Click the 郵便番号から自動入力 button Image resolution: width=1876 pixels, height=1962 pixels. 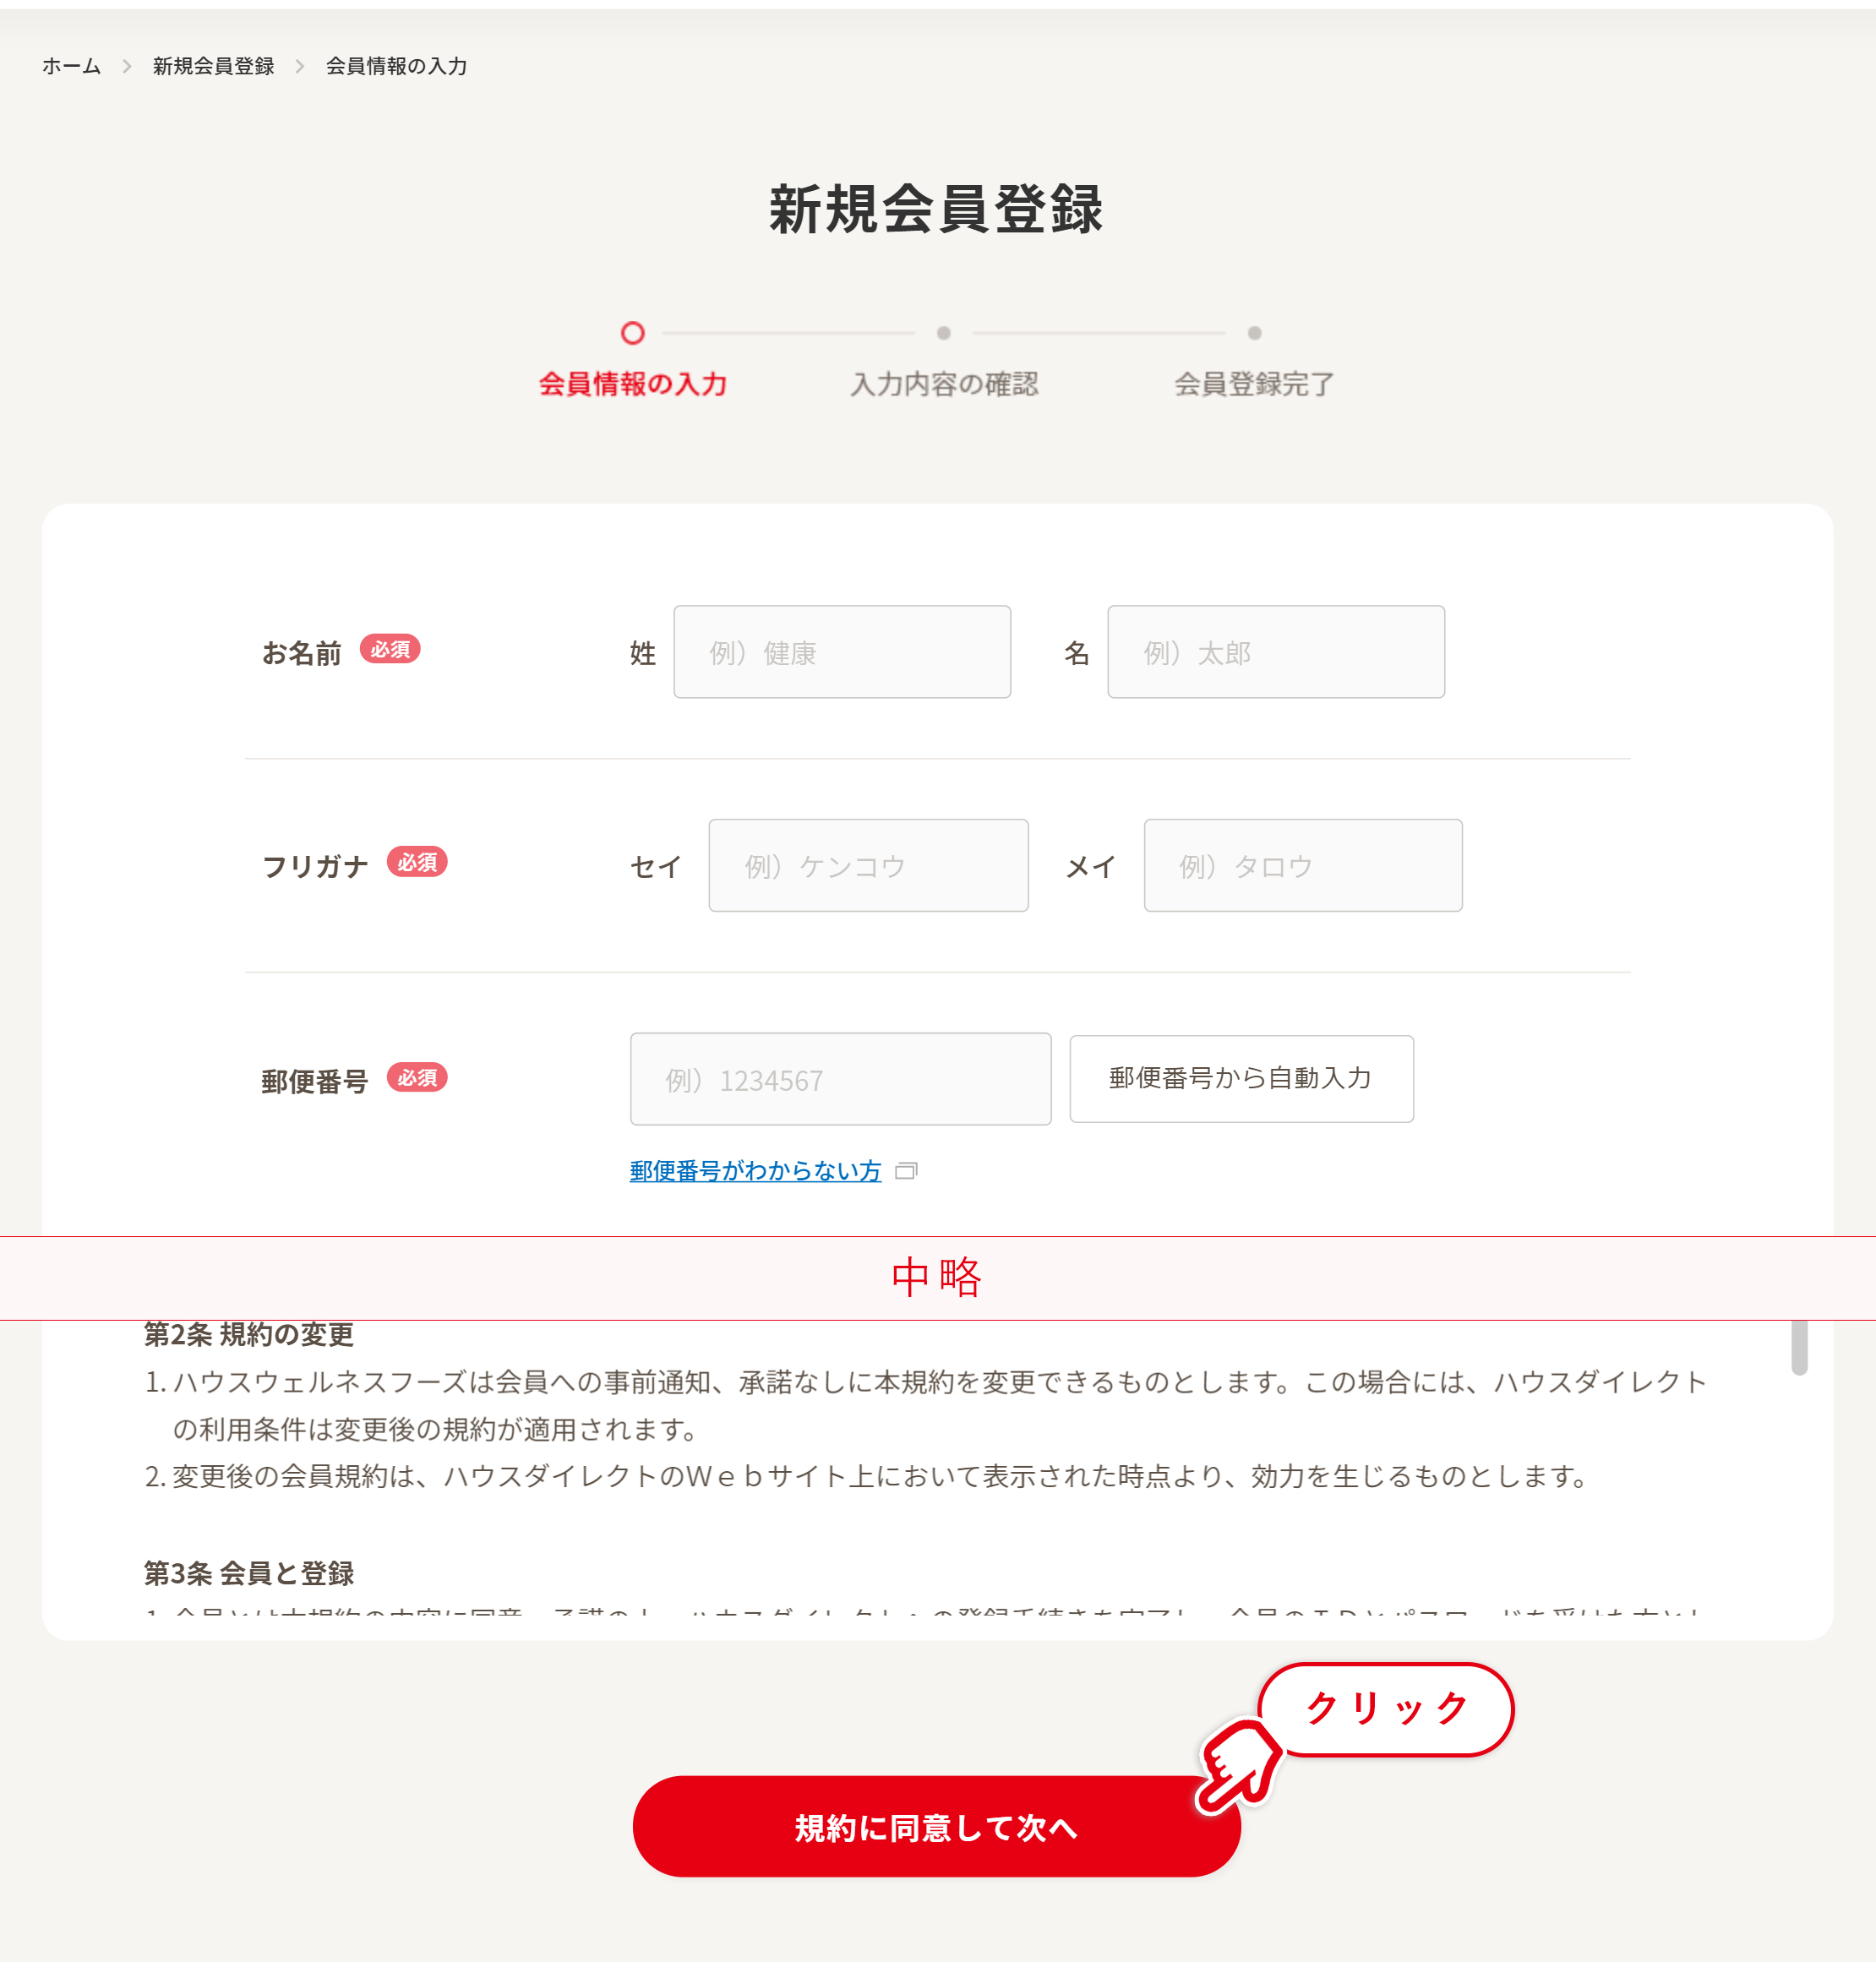coord(1241,1079)
